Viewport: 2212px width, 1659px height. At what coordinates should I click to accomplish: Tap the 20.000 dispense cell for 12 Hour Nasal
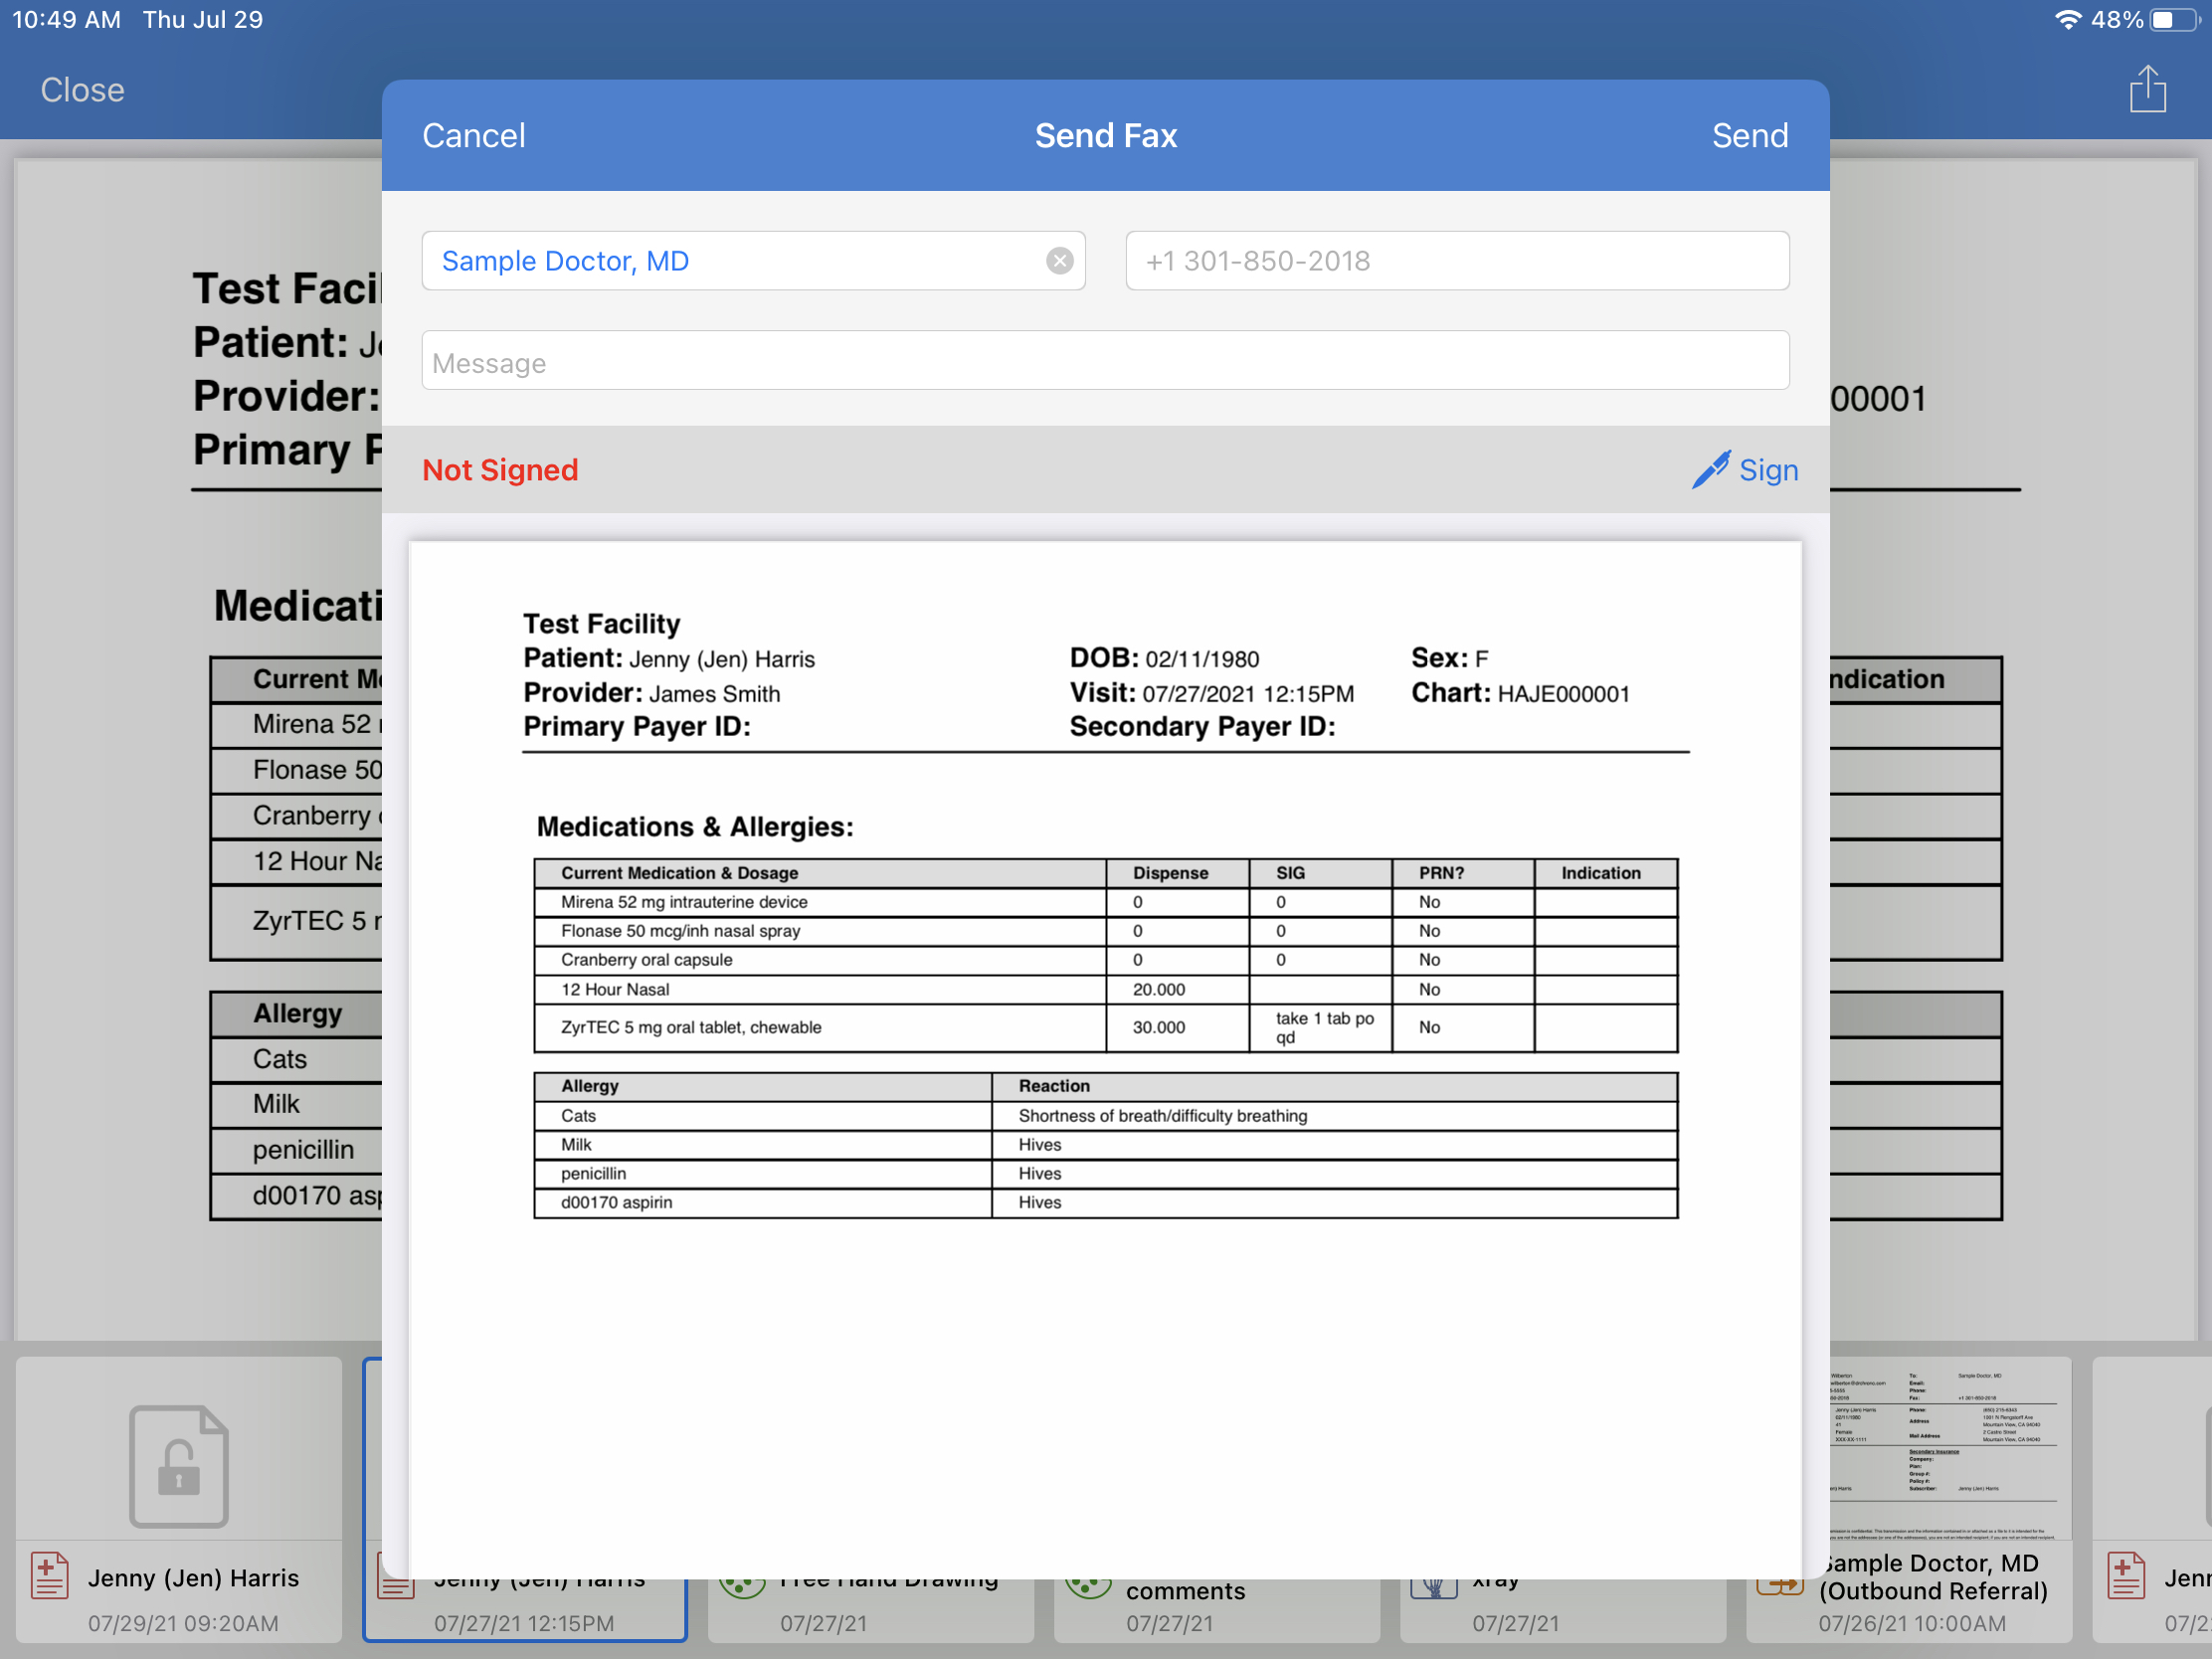tap(1177, 989)
